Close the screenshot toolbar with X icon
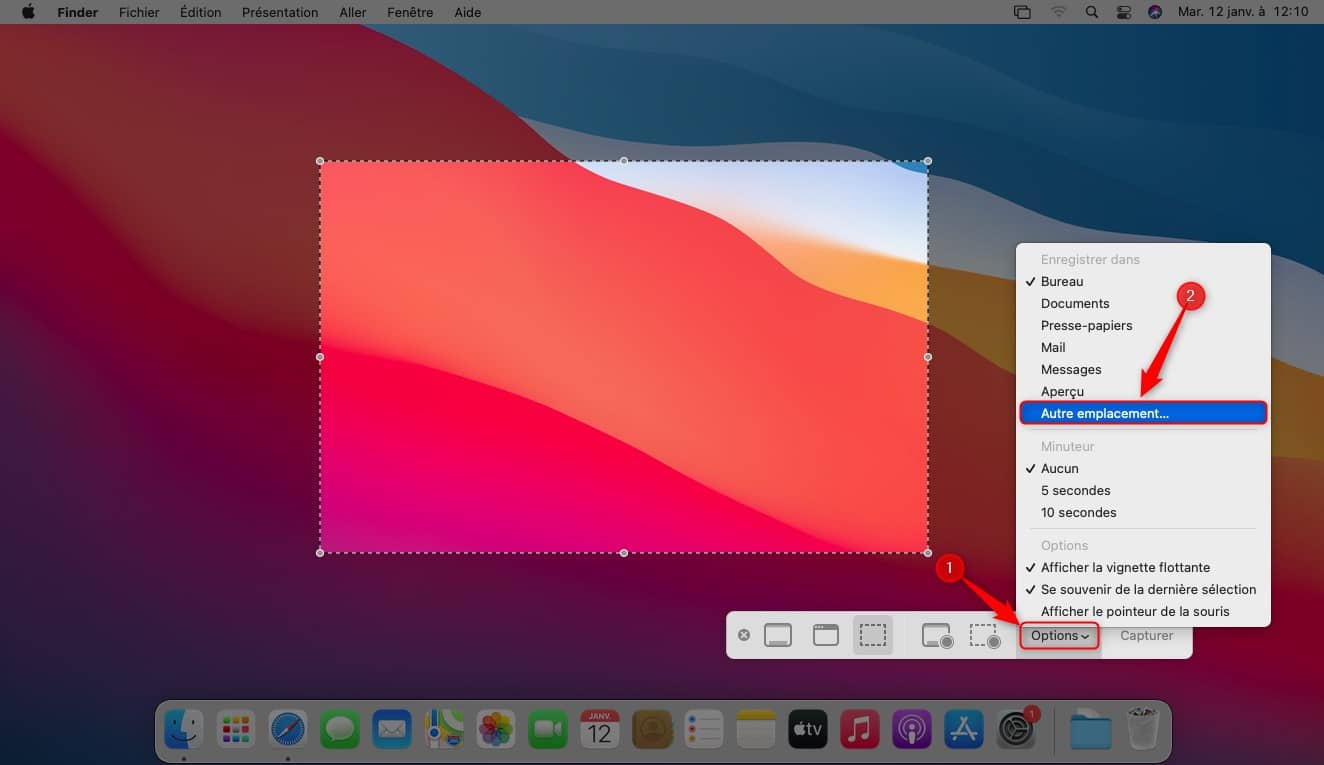The image size is (1324, 765). pos(744,635)
